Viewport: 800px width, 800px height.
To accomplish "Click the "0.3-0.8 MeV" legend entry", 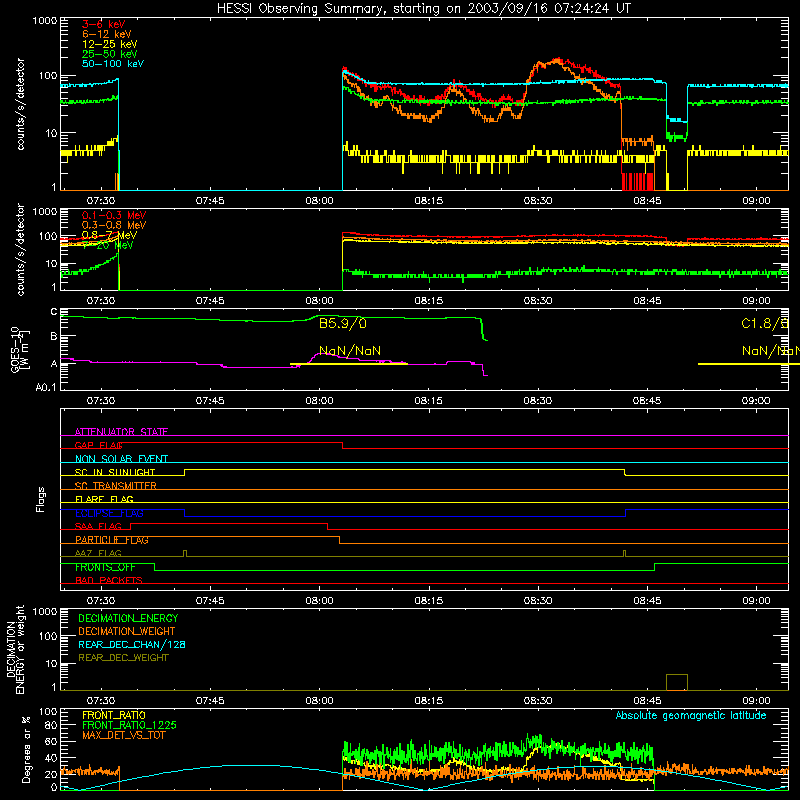I will 114,225.
